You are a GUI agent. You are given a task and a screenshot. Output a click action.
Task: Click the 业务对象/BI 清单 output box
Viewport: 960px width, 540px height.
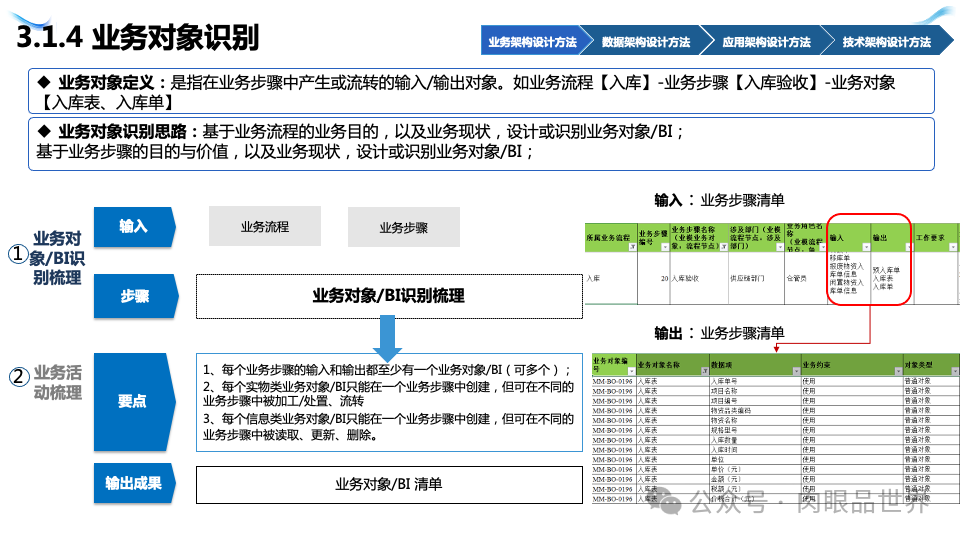(389, 484)
